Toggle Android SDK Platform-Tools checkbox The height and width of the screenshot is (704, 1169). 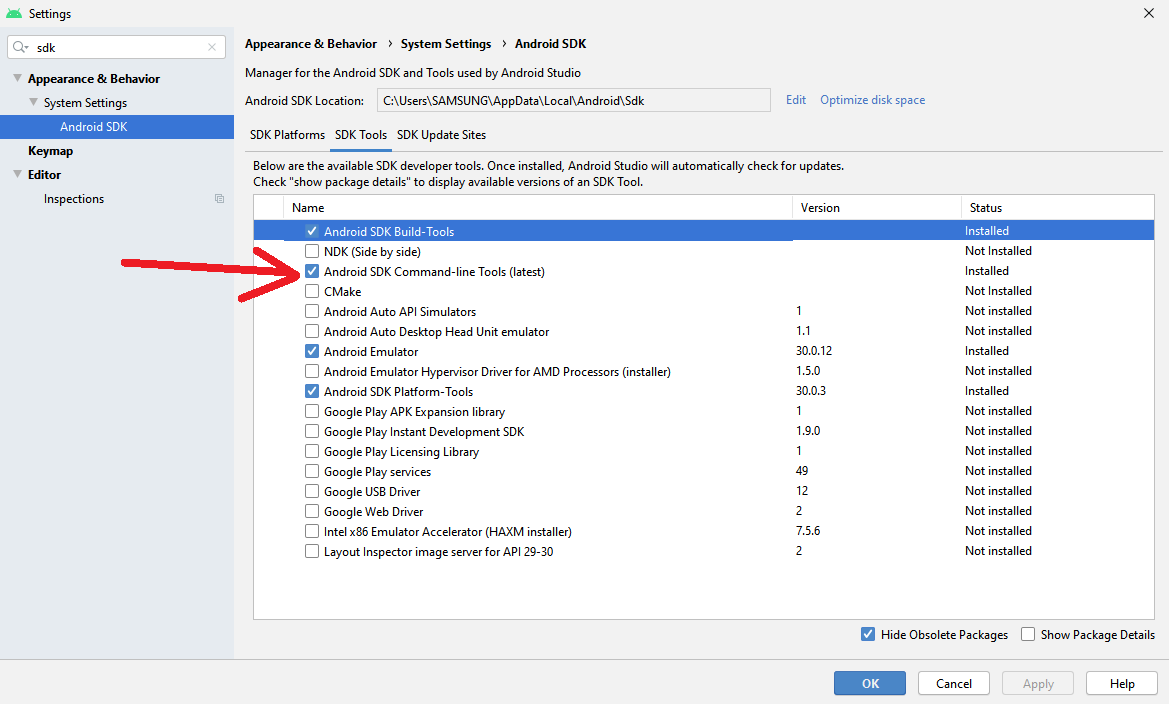tap(312, 392)
